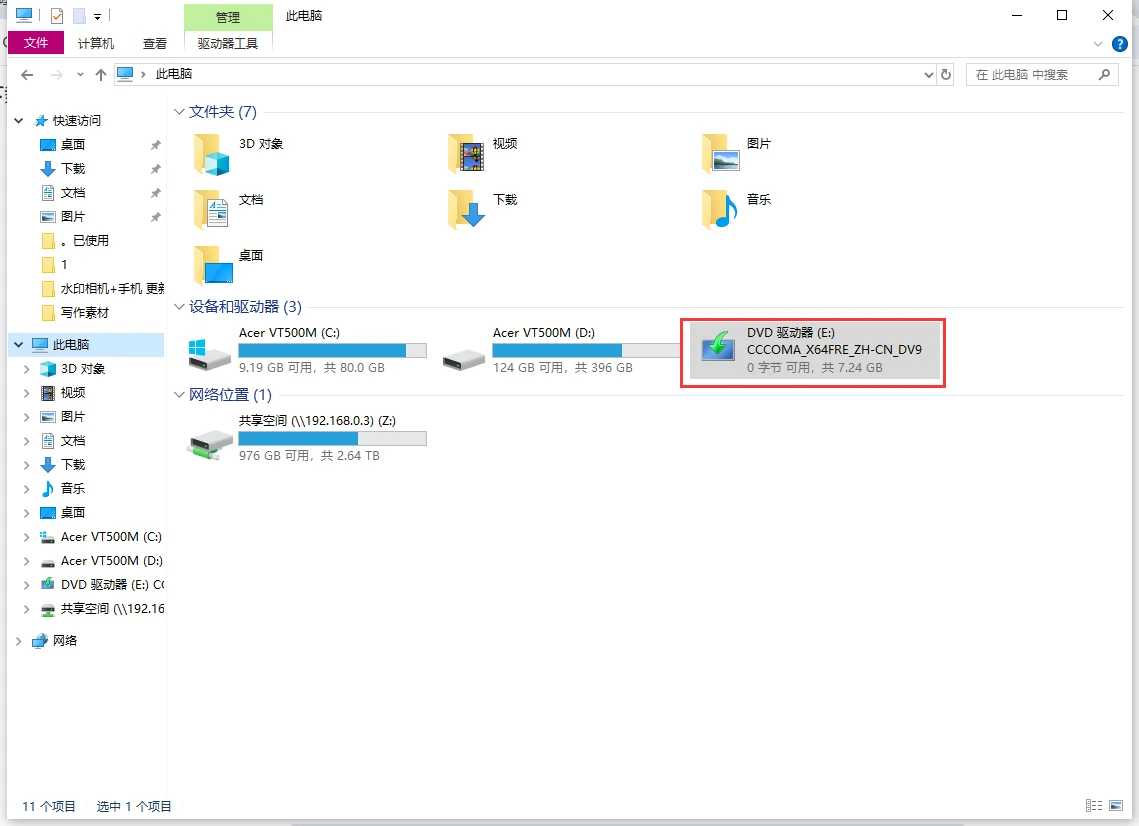Expand Acer VT500M (C:) in navigation pane
Screen dimensions: 1139x826
[28, 537]
